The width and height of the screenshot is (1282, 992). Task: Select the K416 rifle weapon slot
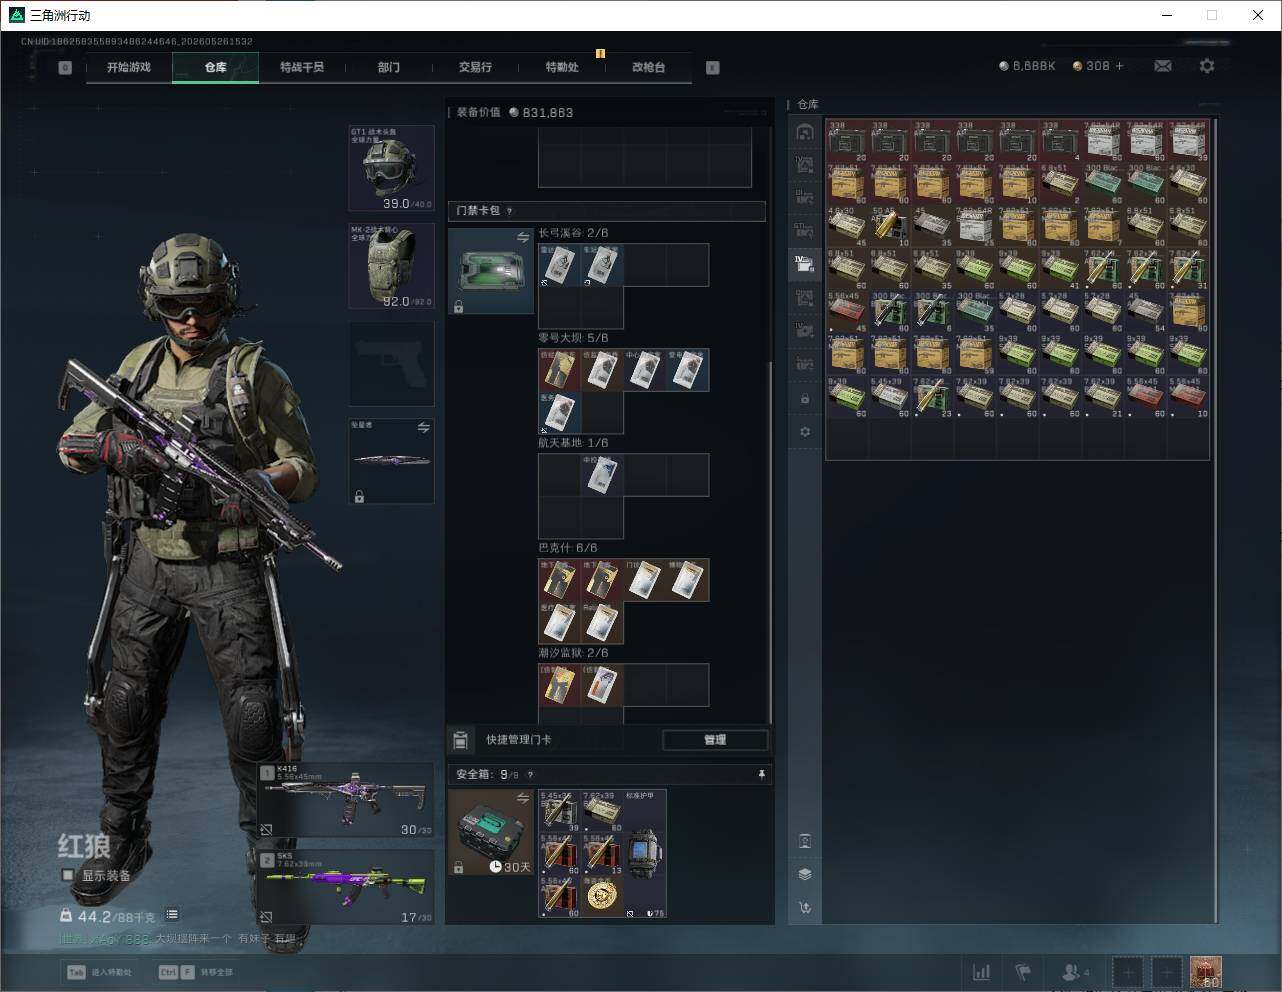coord(346,800)
